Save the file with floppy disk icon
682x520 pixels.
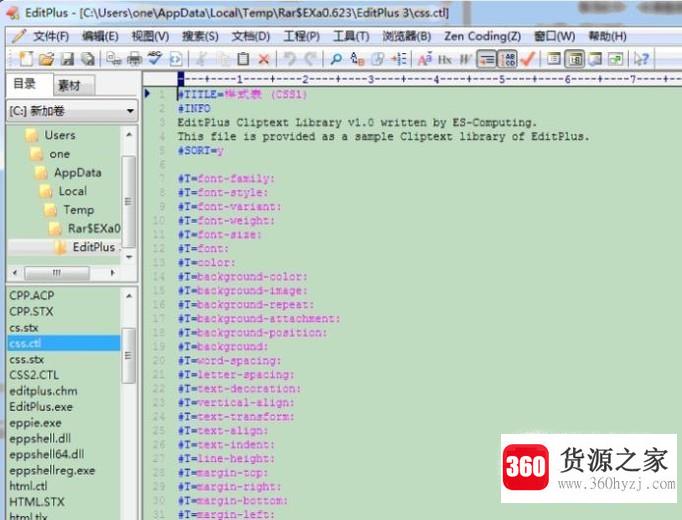(67, 59)
